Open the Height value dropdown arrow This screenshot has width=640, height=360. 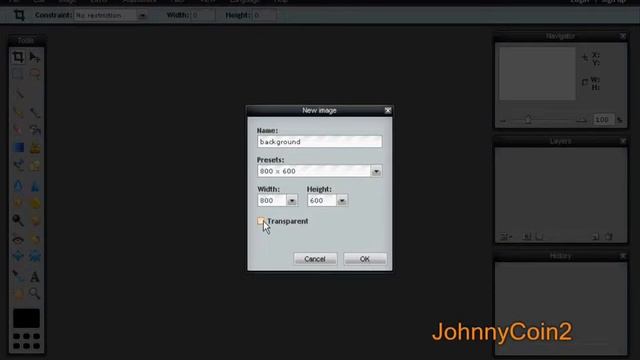[x=342, y=200]
